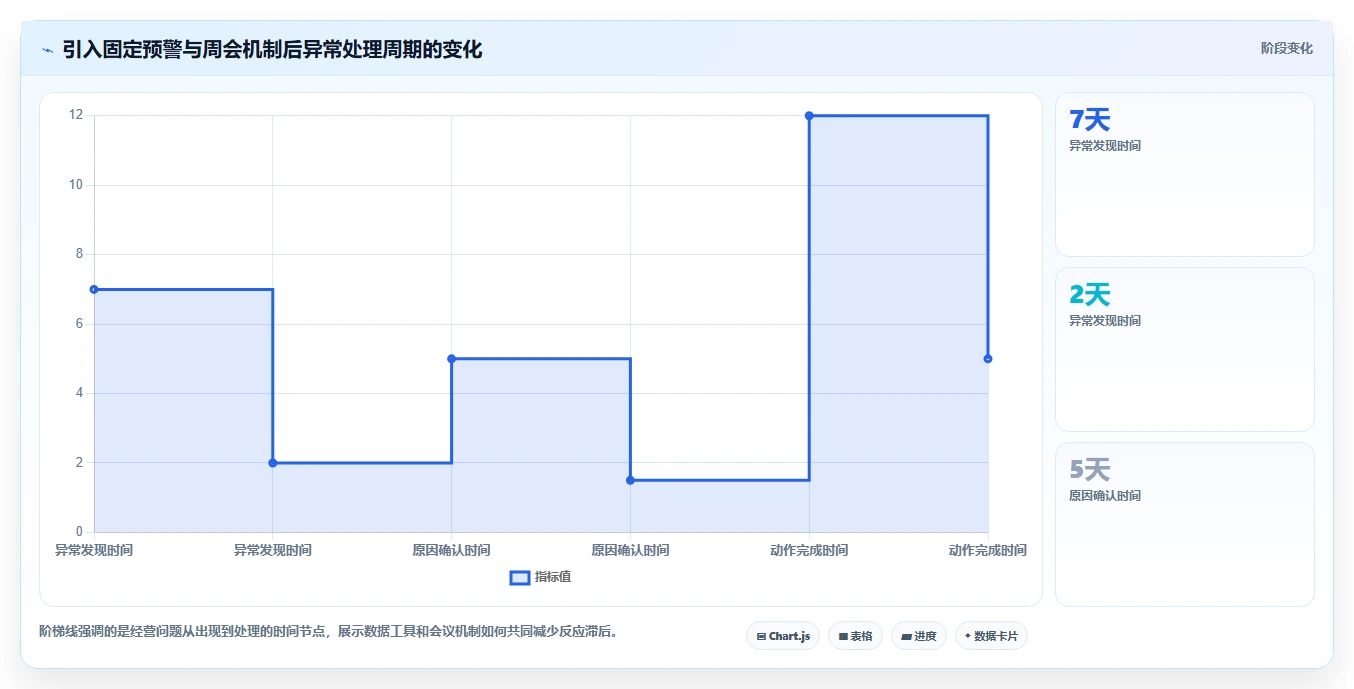Select the 数据卡片 tag chip

(x=991, y=636)
